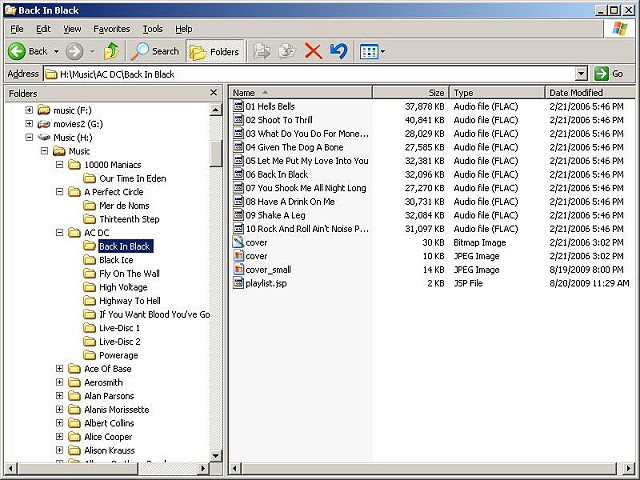The height and width of the screenshot is (480, 640).
Task: Click the title bar folder icon
Action: [x=10, y=10]
